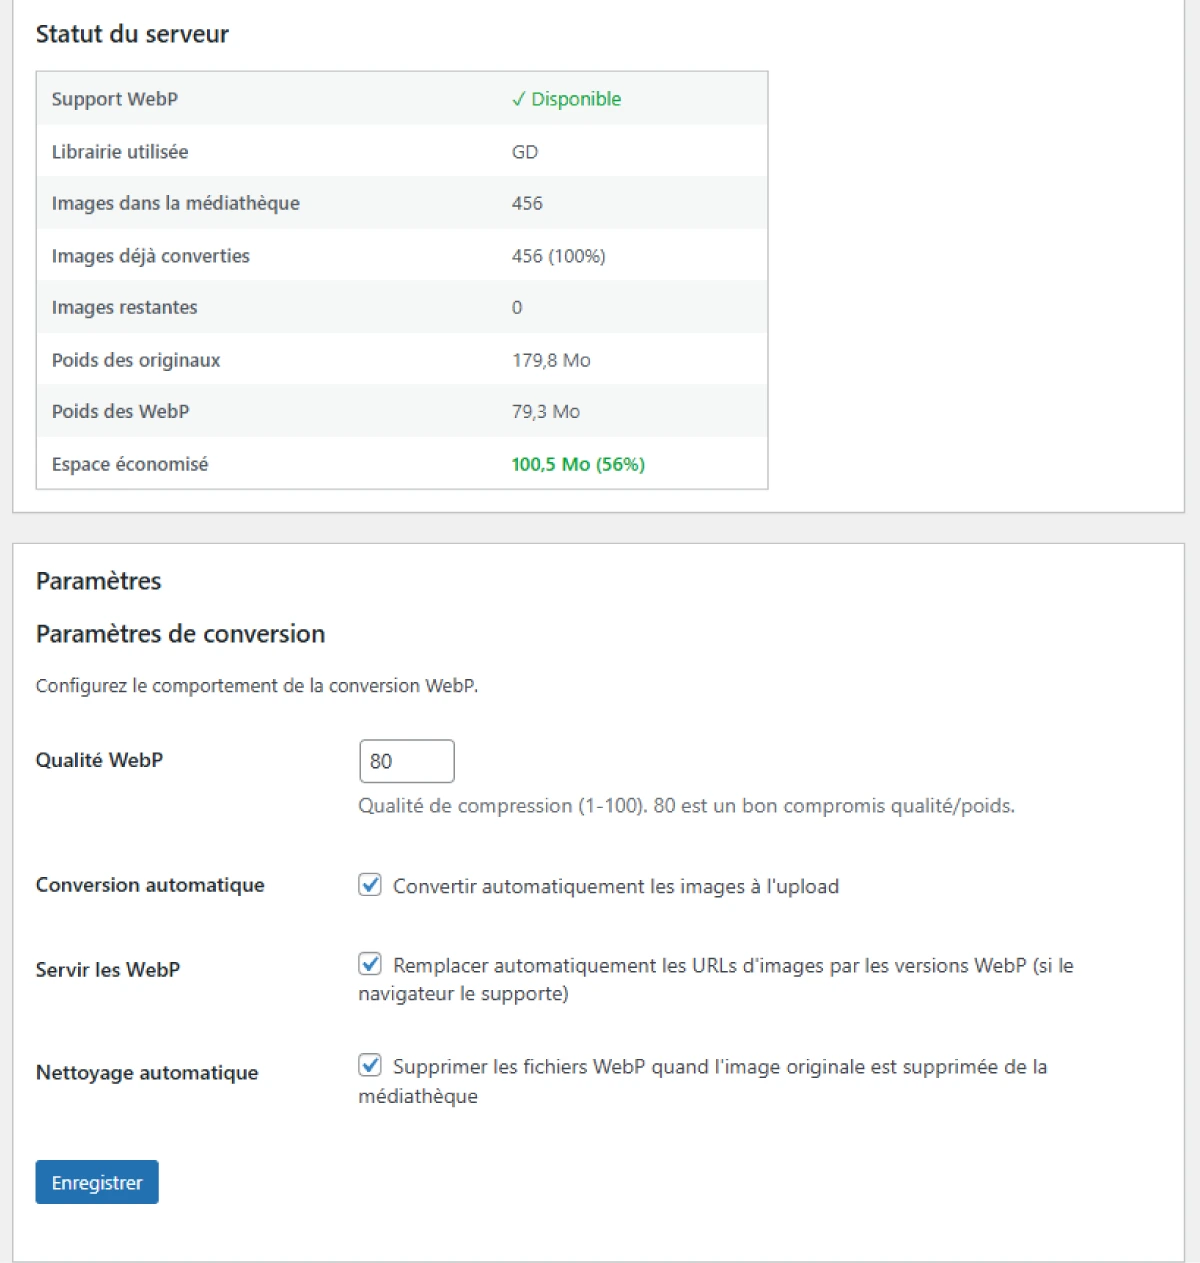Screen dimensions: 1200x1263
Task: Click the Conversion automatique setting label
Action: [x=150, y=885]
